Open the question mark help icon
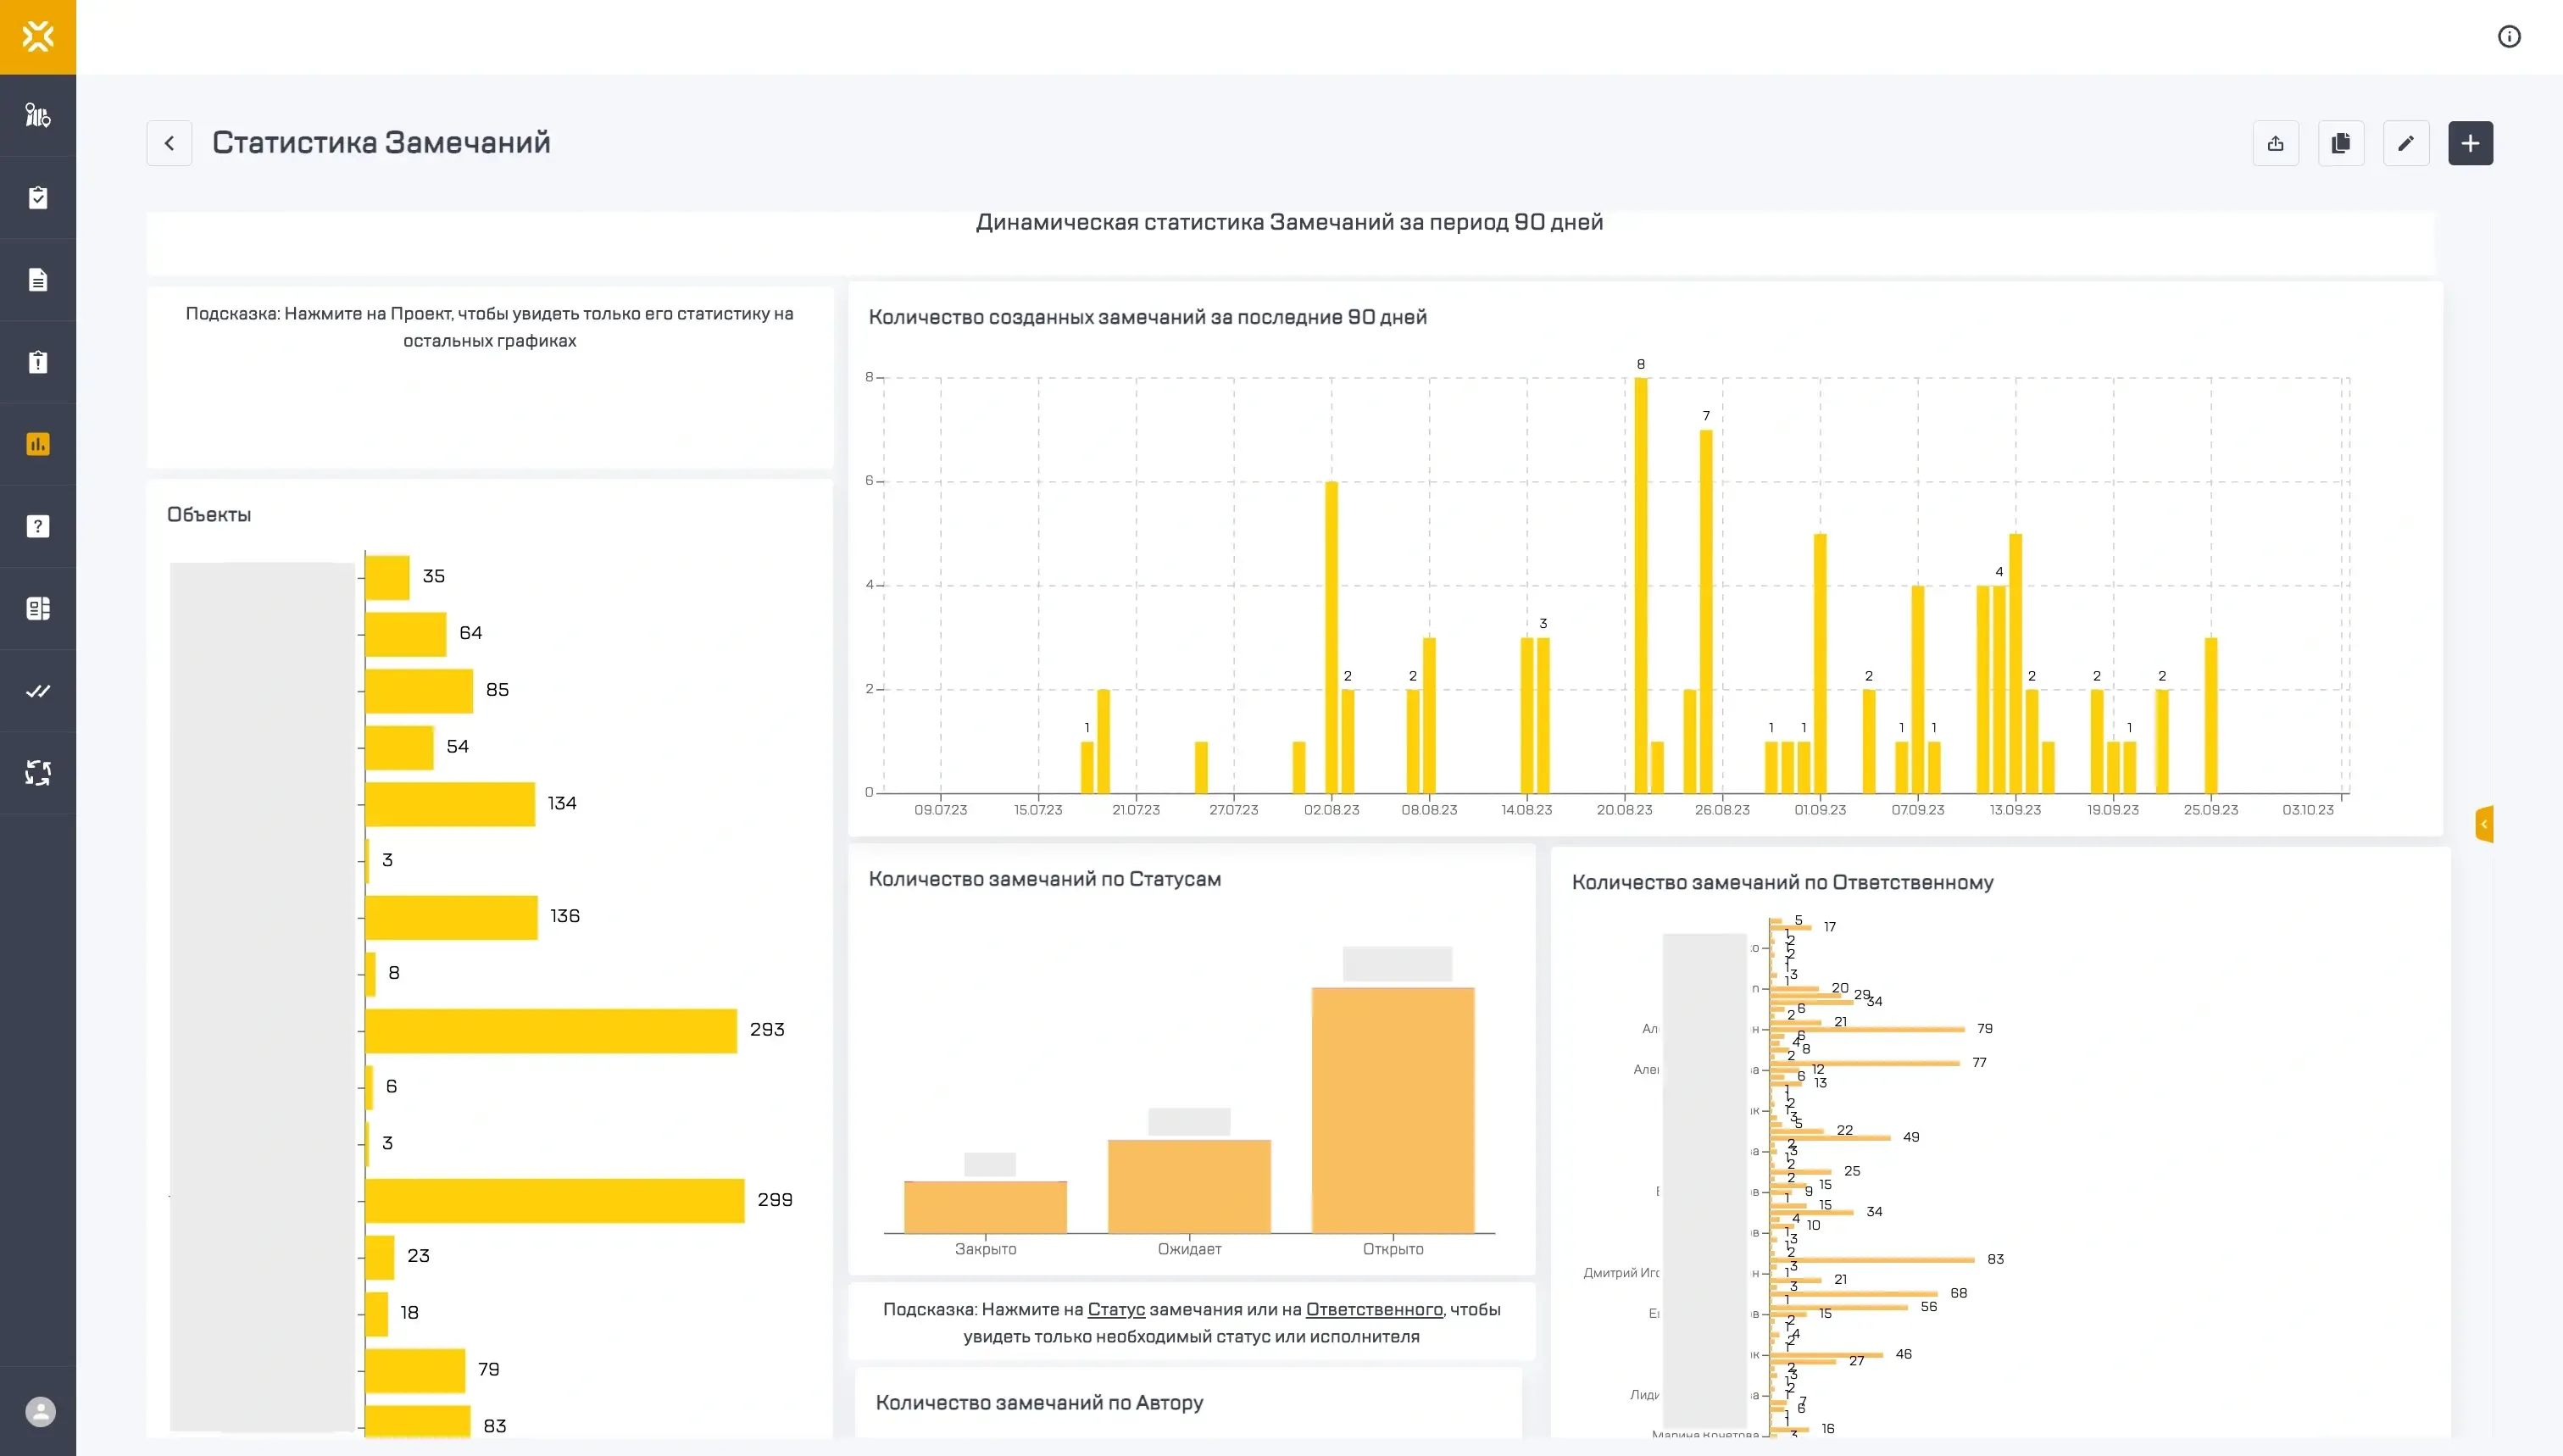 click(38, 527)
